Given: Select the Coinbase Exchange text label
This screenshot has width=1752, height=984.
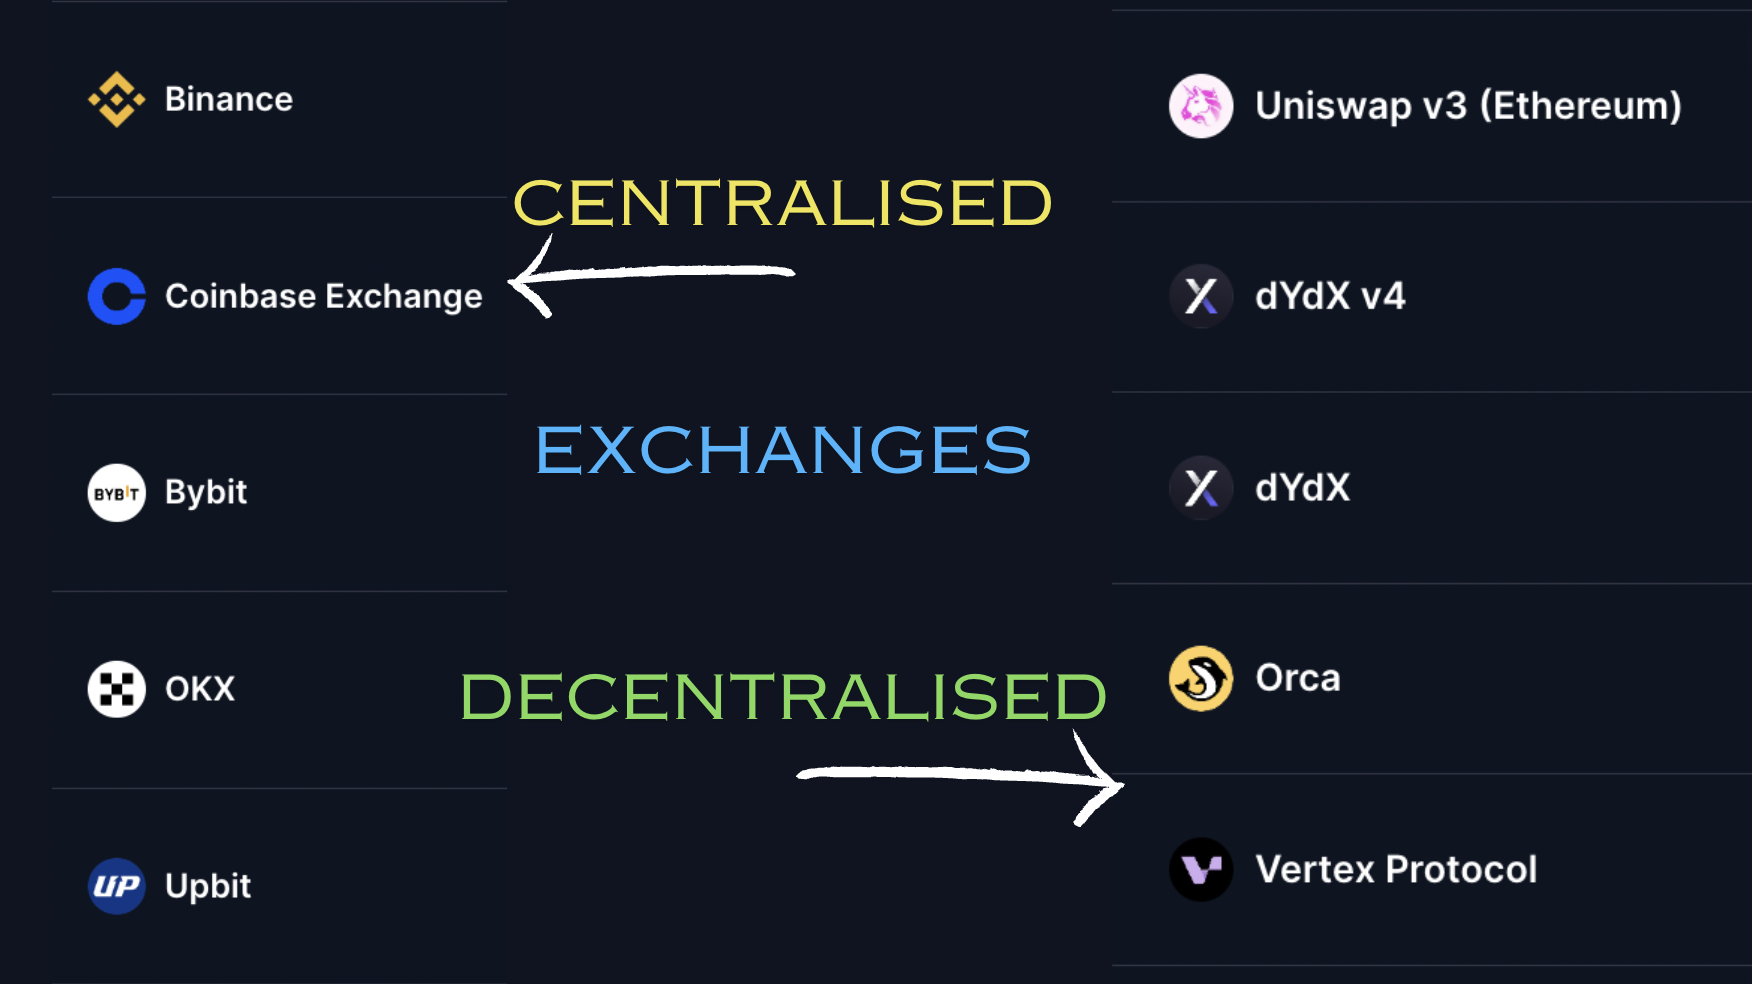Looking at the screenshot, I should pos(324,296).
